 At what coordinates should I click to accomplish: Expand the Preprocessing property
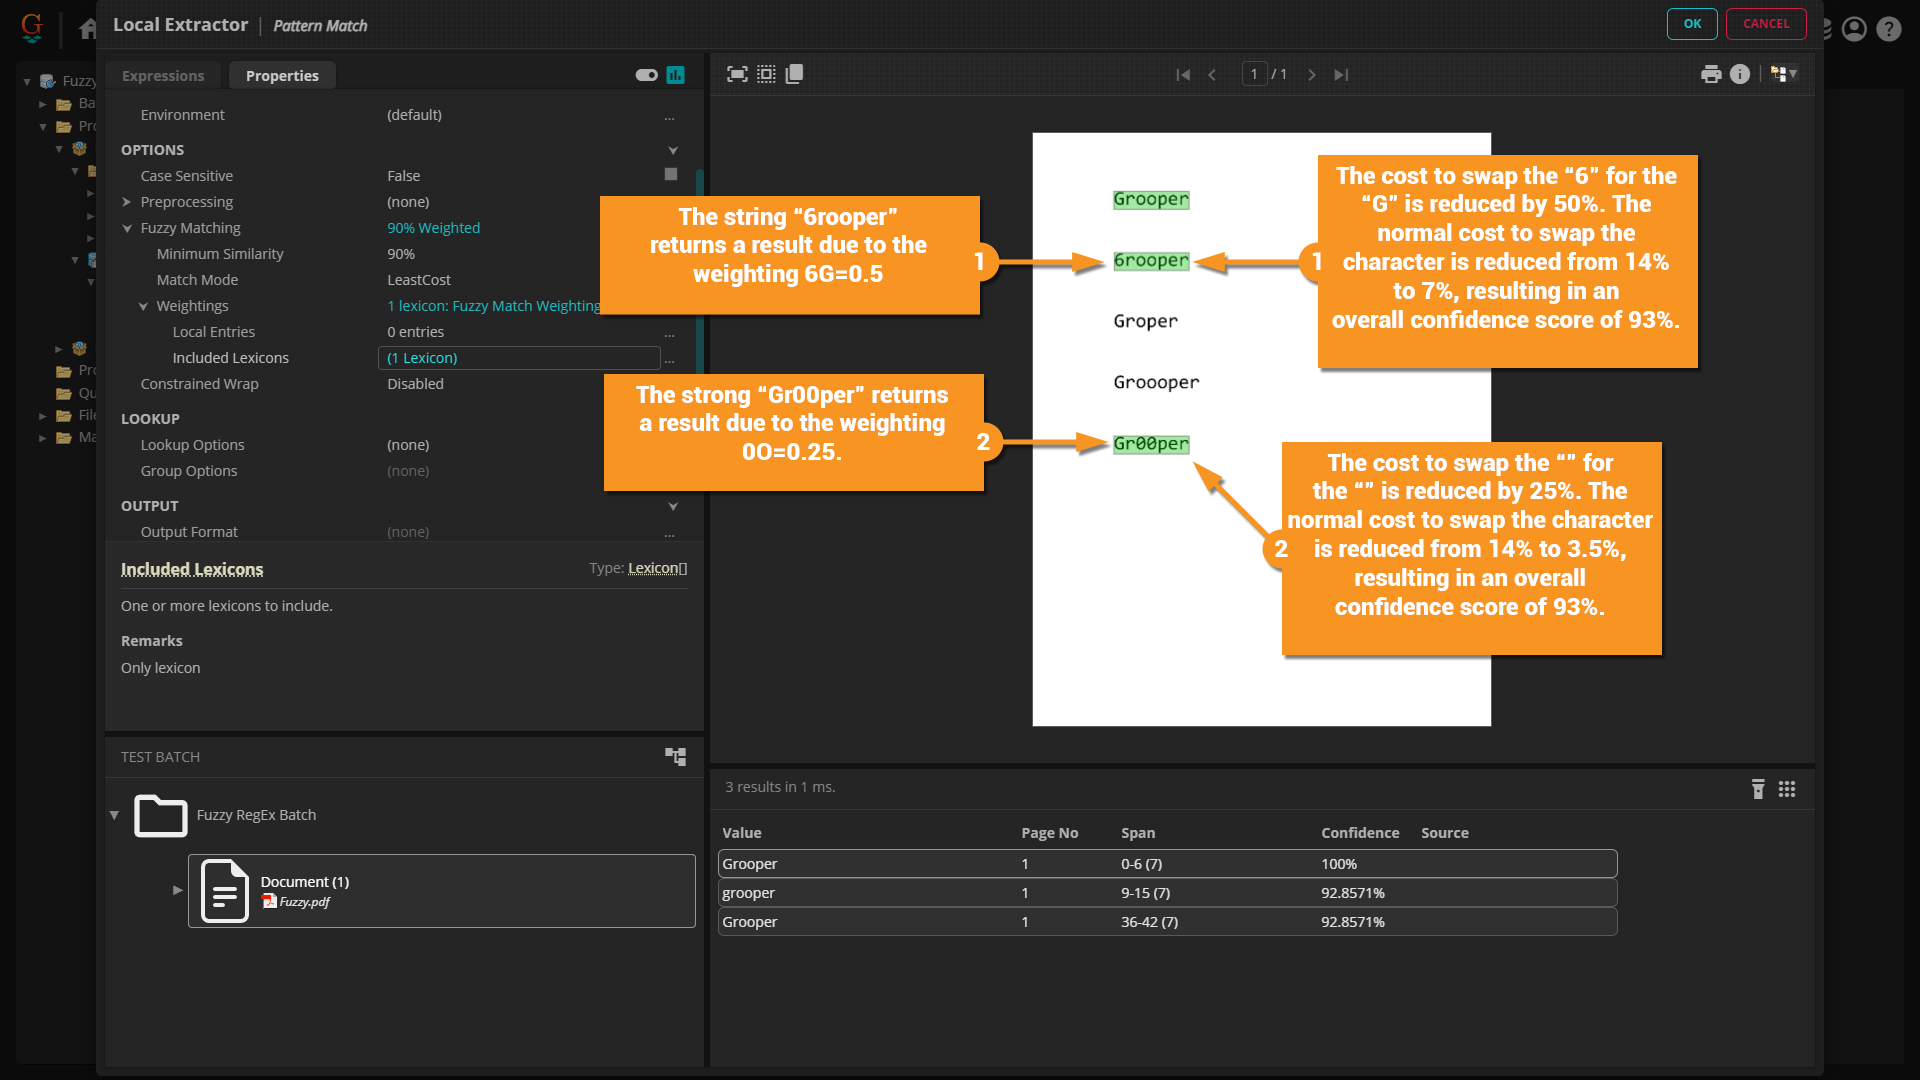[x=127, y=202]
